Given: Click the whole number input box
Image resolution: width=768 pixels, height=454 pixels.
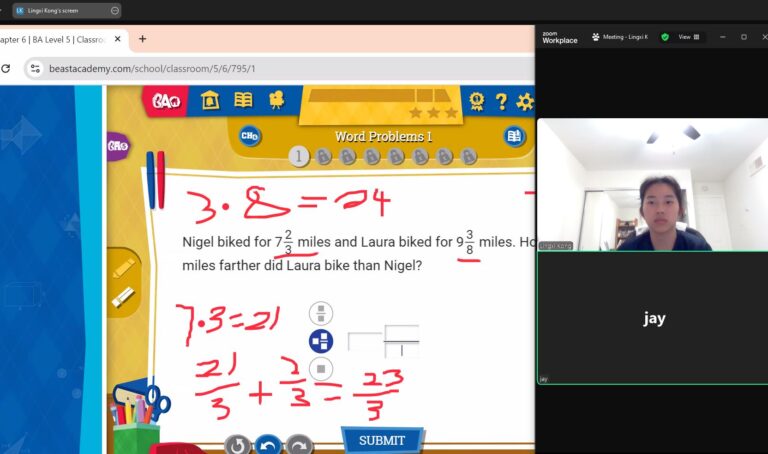Looking at the screenshot, I should point(364,341).
